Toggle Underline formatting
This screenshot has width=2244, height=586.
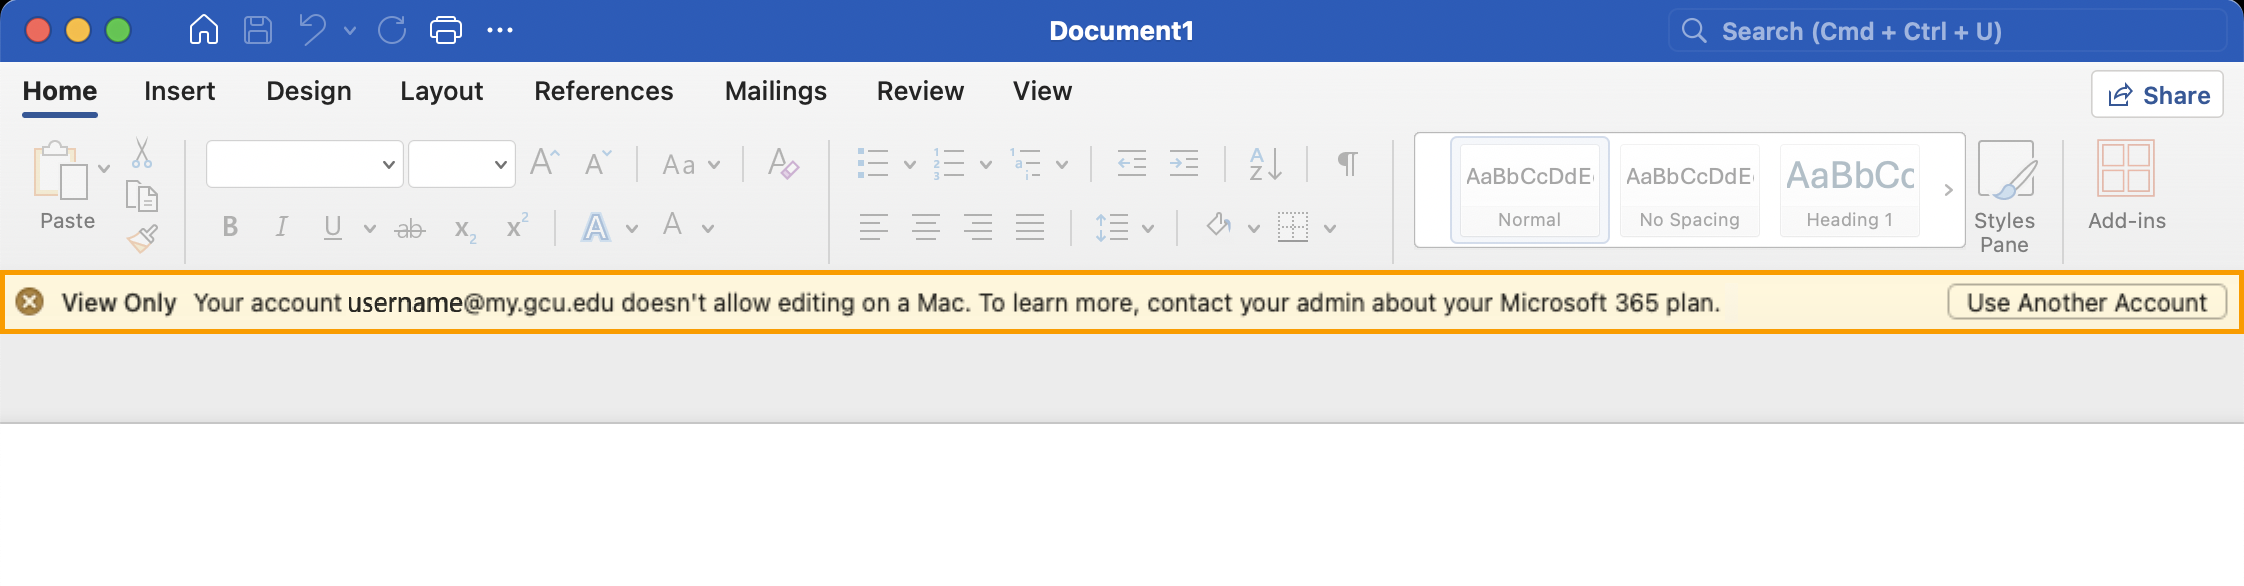click(x=333, y=228)
